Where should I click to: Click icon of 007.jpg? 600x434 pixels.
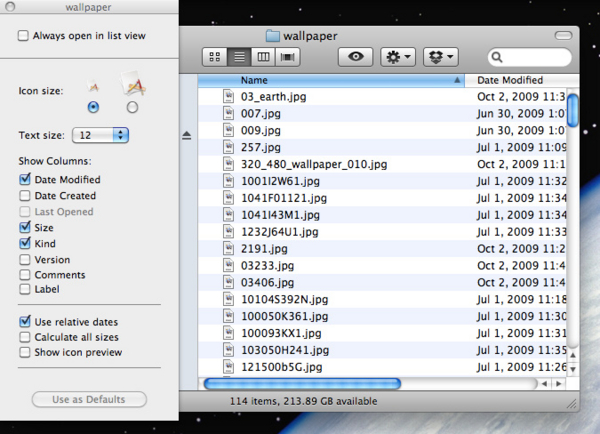pyautogui.click(x=228, y=113)
